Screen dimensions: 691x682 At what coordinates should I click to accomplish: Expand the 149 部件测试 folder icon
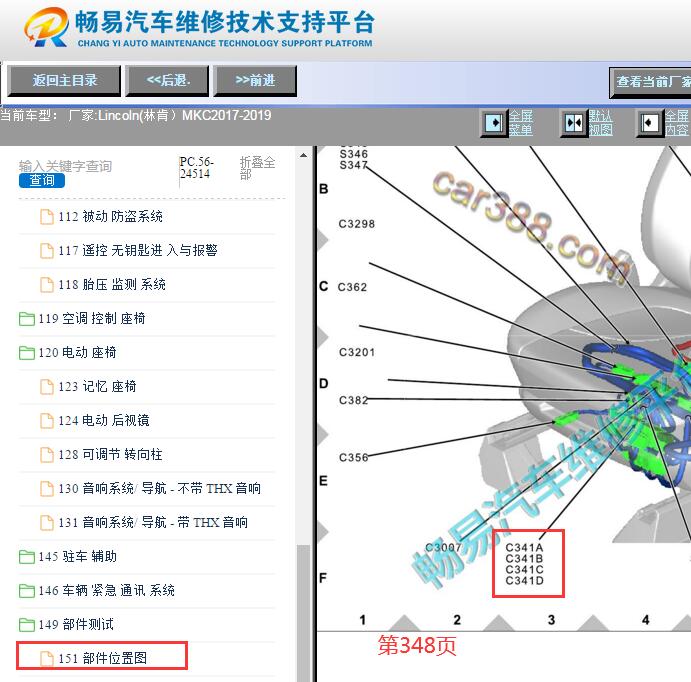(27, 624)
